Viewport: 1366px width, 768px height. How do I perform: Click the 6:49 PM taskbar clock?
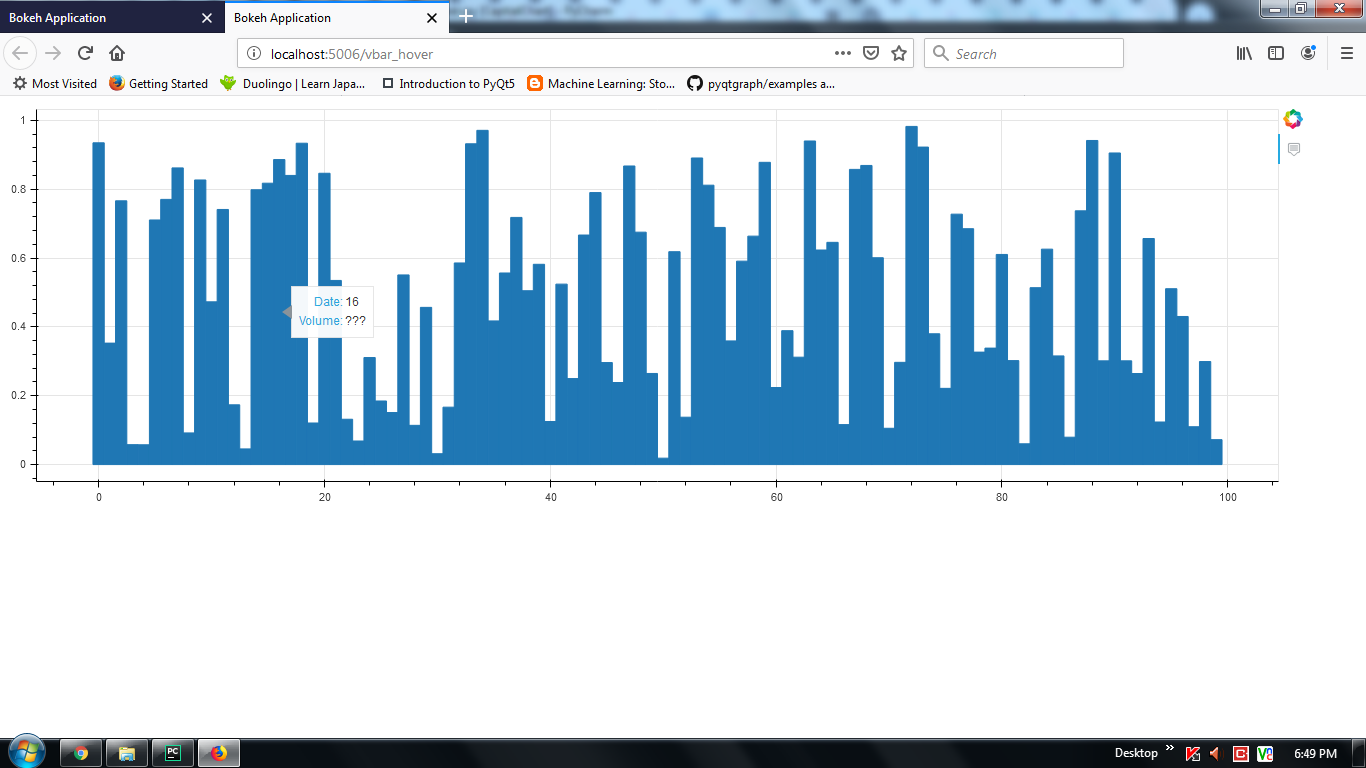pos(1315,753)
